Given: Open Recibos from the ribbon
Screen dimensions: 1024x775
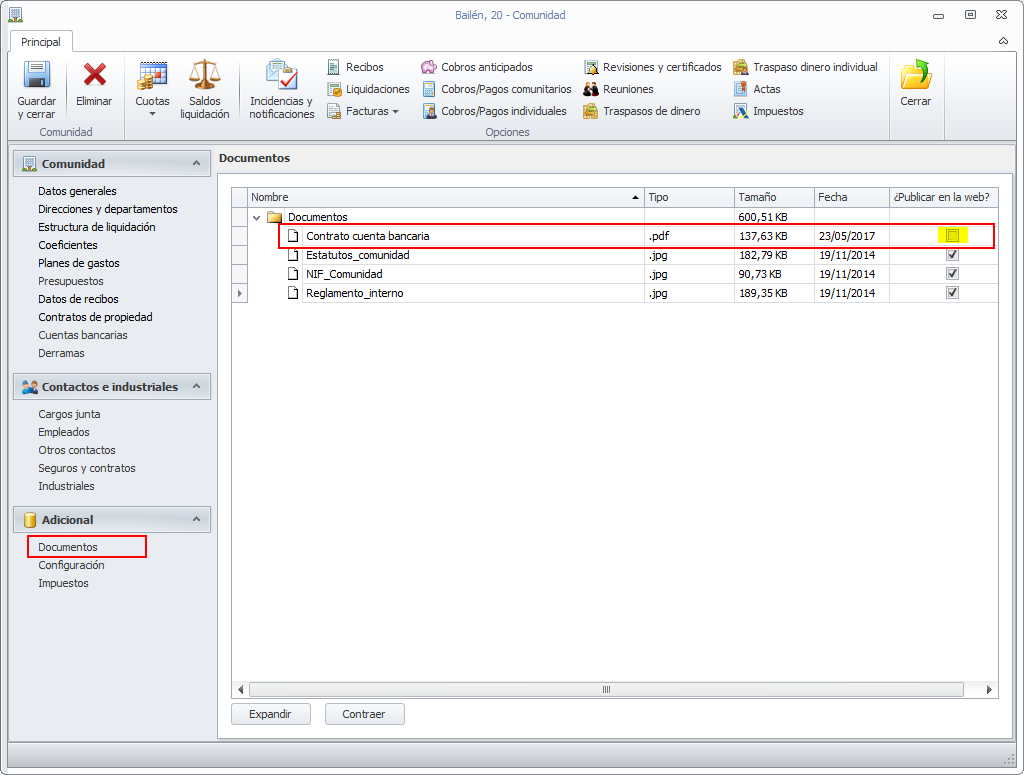Looking at the screenshot, I should (x=356, y=67).
